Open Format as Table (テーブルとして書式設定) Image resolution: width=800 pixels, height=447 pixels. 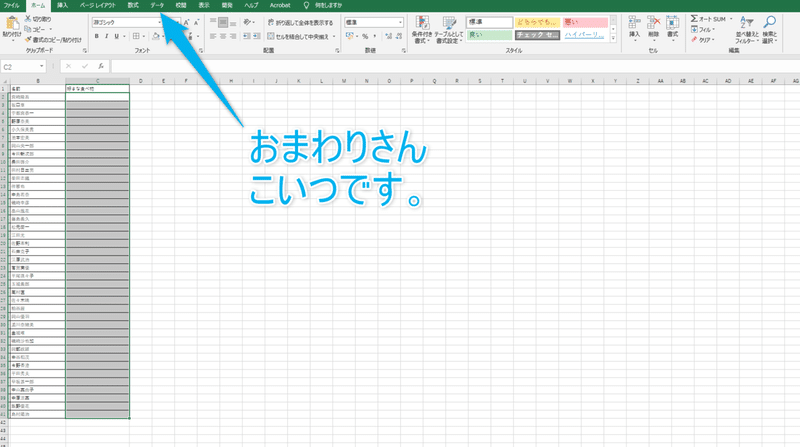(449, 30)
